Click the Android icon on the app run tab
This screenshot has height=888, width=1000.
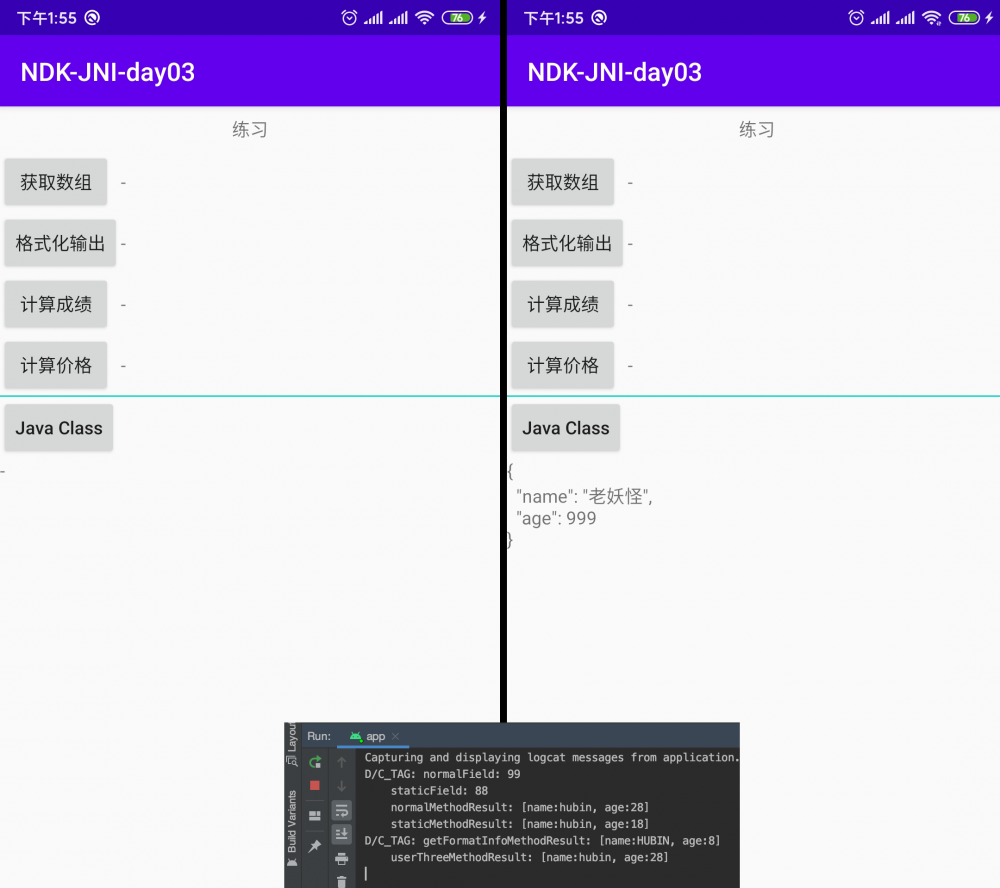pos(355,737)
